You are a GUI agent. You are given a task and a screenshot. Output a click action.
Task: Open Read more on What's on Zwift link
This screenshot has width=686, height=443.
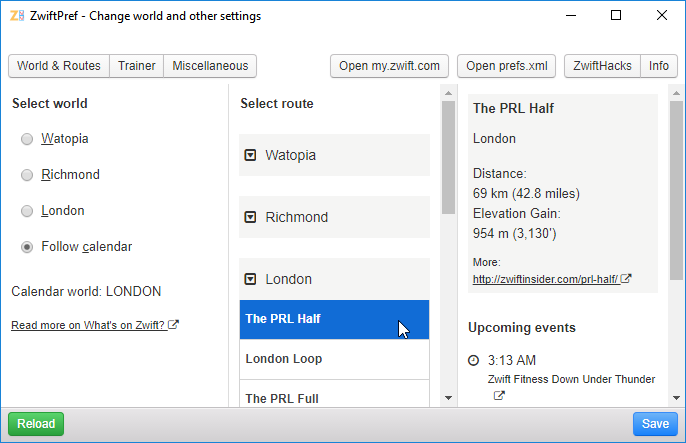click(88, 325)
